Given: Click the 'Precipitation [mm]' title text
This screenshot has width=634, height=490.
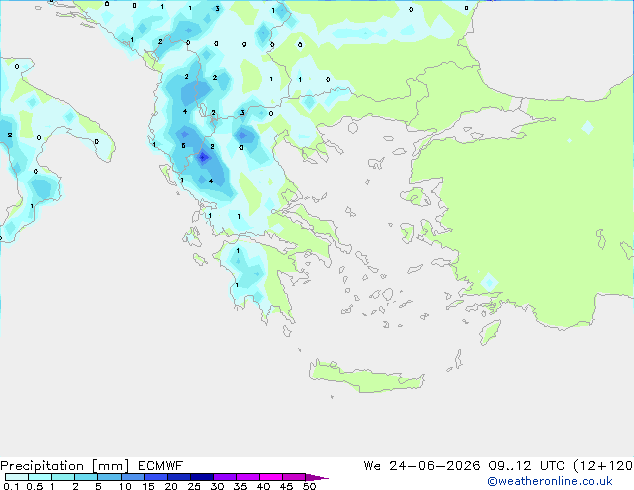Looking at the screenshot, I should click(65, 466).
